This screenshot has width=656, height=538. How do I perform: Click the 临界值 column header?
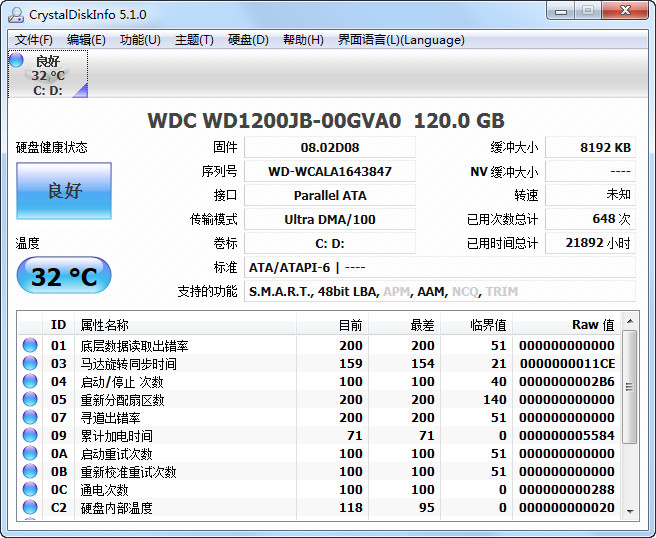point(477,325)
